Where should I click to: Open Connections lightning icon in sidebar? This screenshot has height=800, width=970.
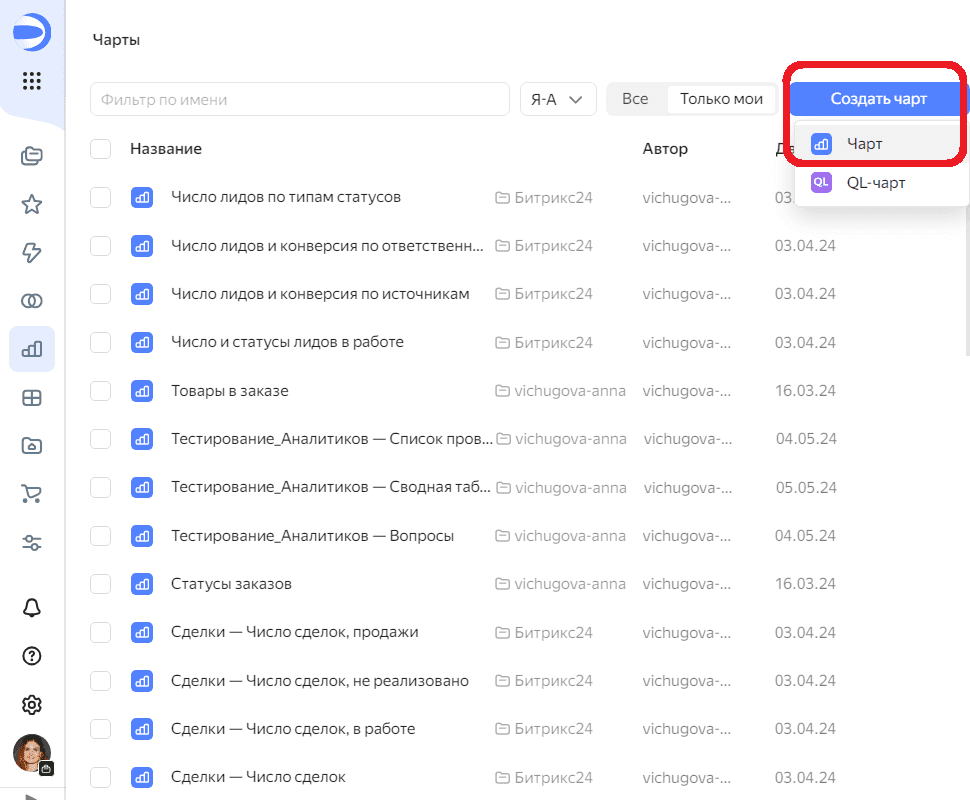point(32,252)
